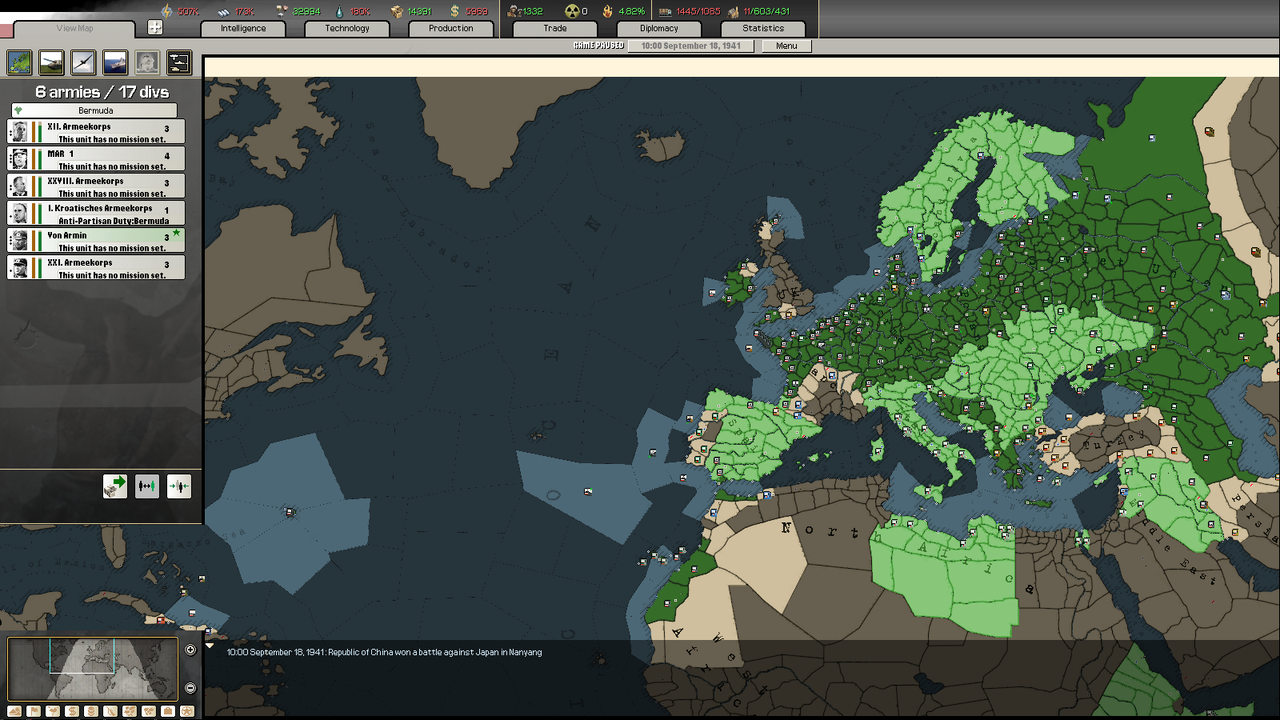Select the naval units ship icon
Image resolution: width=1280 pixels, height=720 pixels.
click(115, 63)
